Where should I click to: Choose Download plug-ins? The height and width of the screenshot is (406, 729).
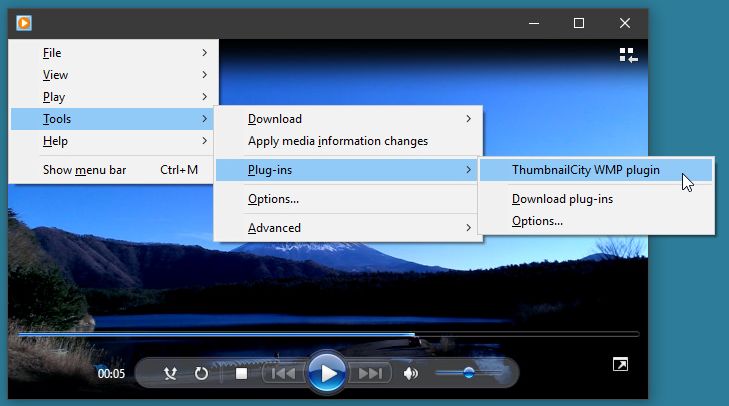[596, 199]
